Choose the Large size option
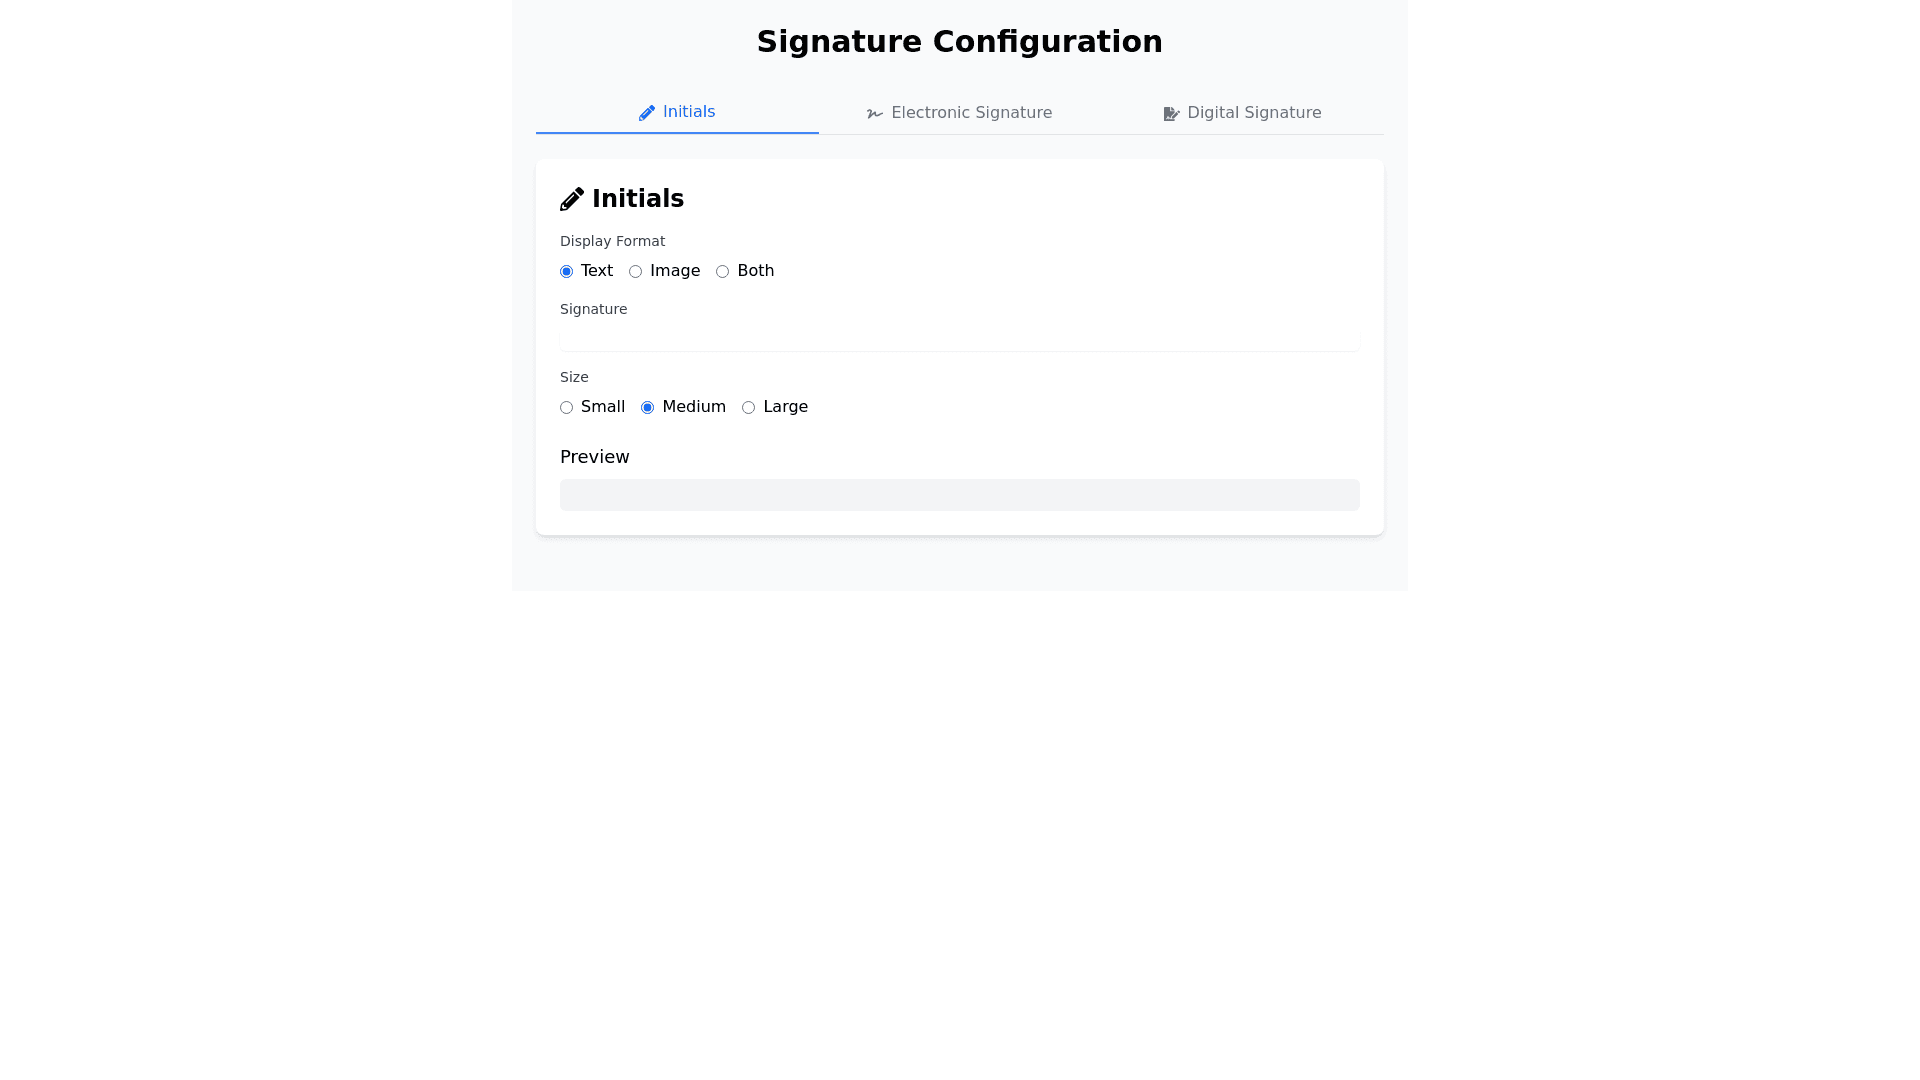The image size is (1920, 1080). 749,408
